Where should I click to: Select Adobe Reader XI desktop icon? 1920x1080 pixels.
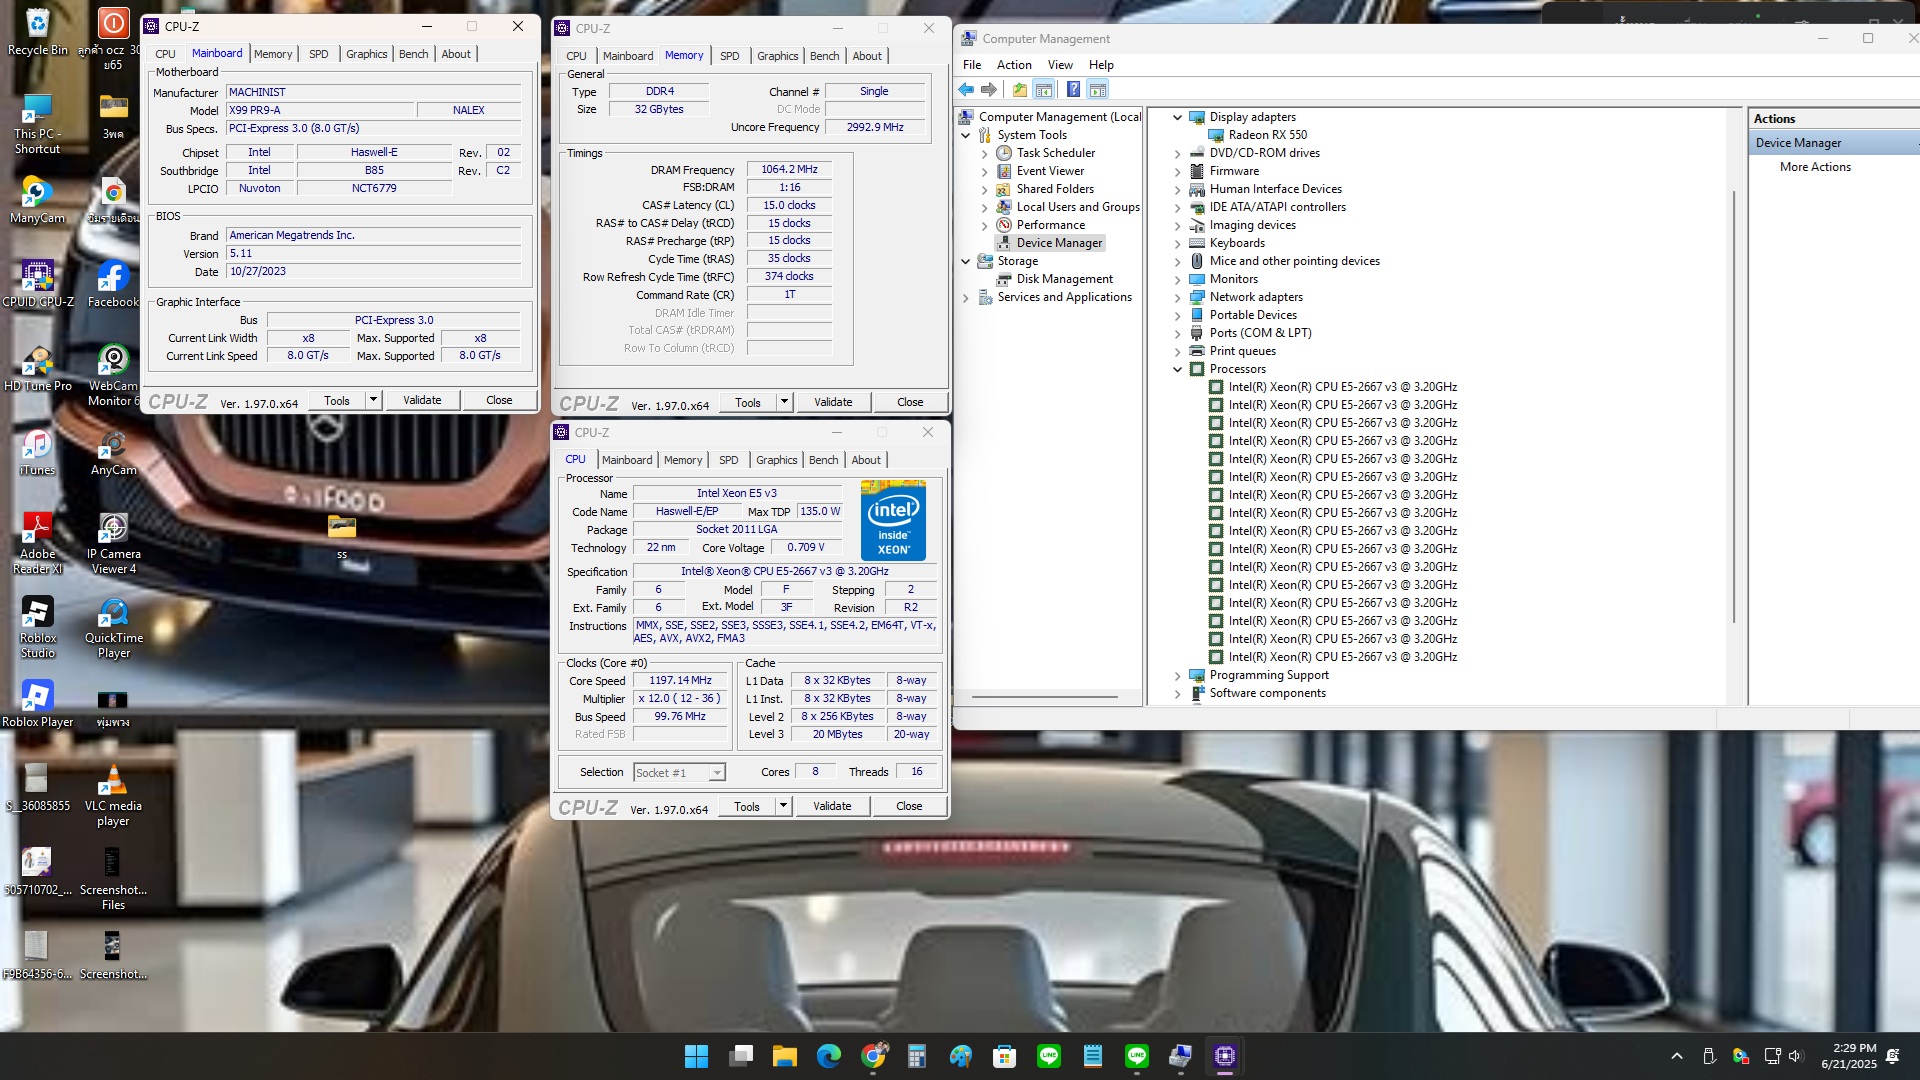(38, 543)
